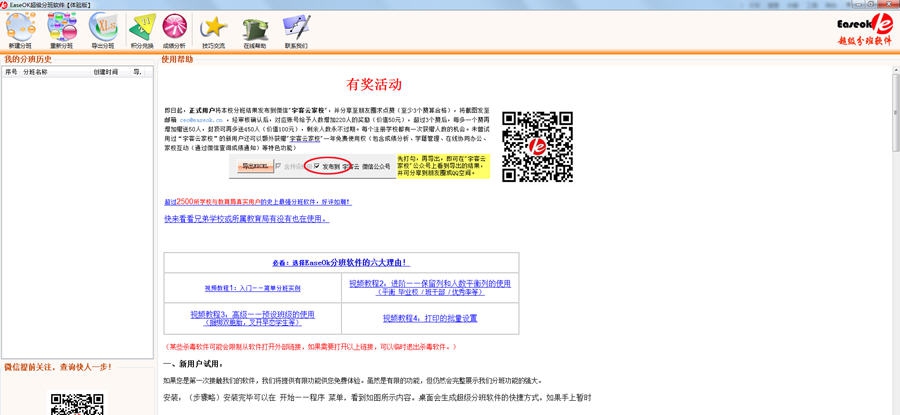
Task: Open the 六大理由 link in the table
Action: tap(341, 263)
